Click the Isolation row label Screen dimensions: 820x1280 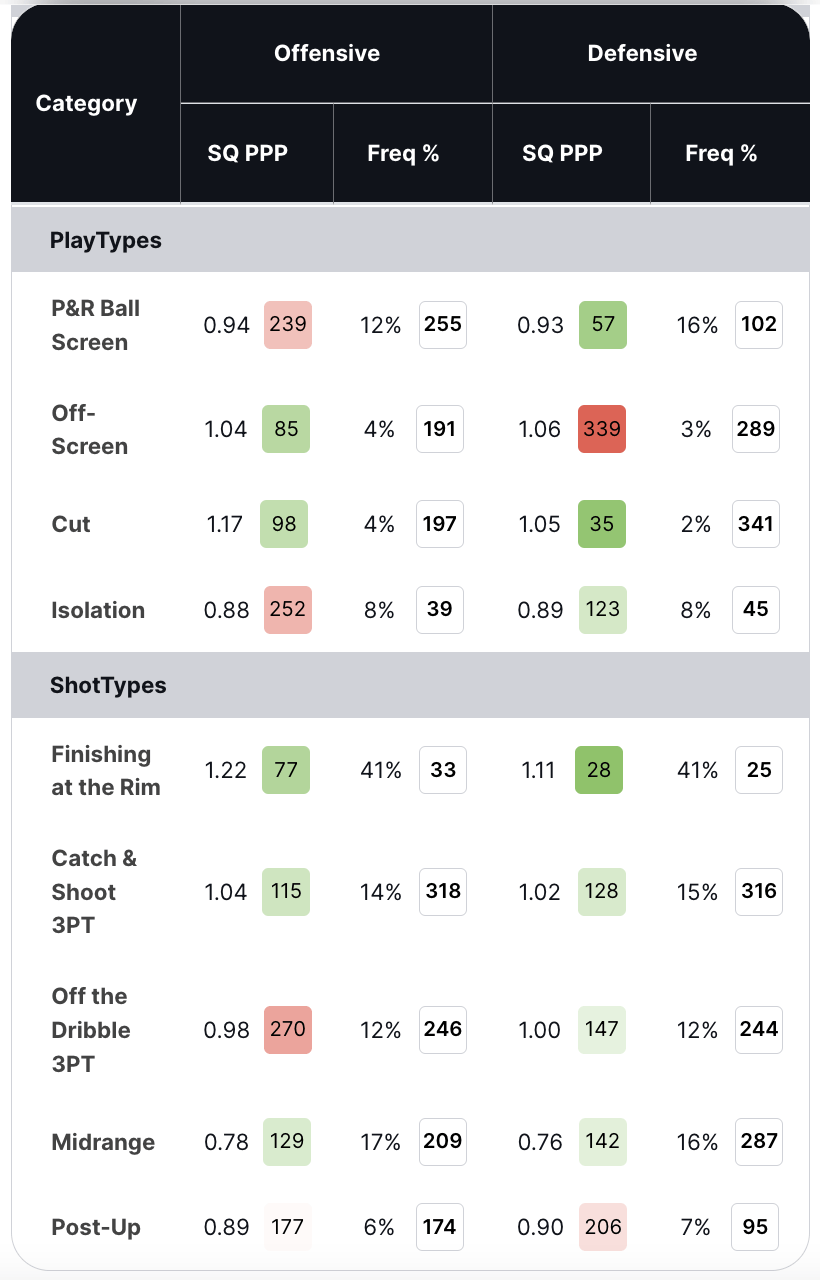(x=98, y=610)
